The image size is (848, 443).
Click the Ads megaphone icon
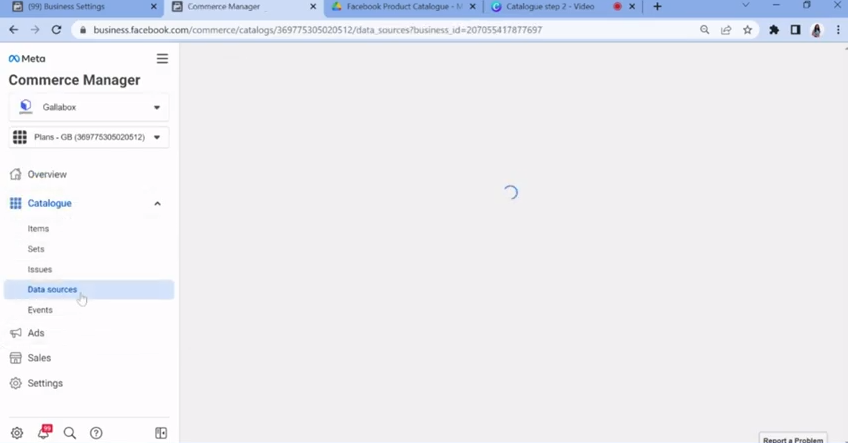click(16, 333)
